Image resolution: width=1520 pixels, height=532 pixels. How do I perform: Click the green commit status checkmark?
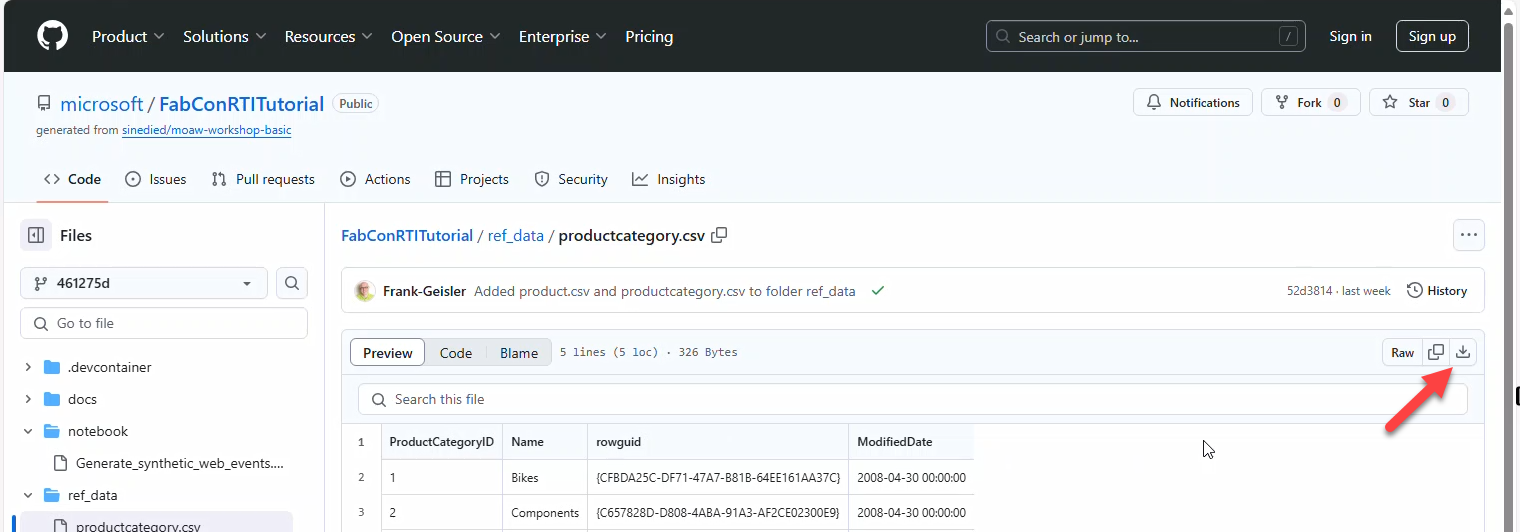coord(877,291)
